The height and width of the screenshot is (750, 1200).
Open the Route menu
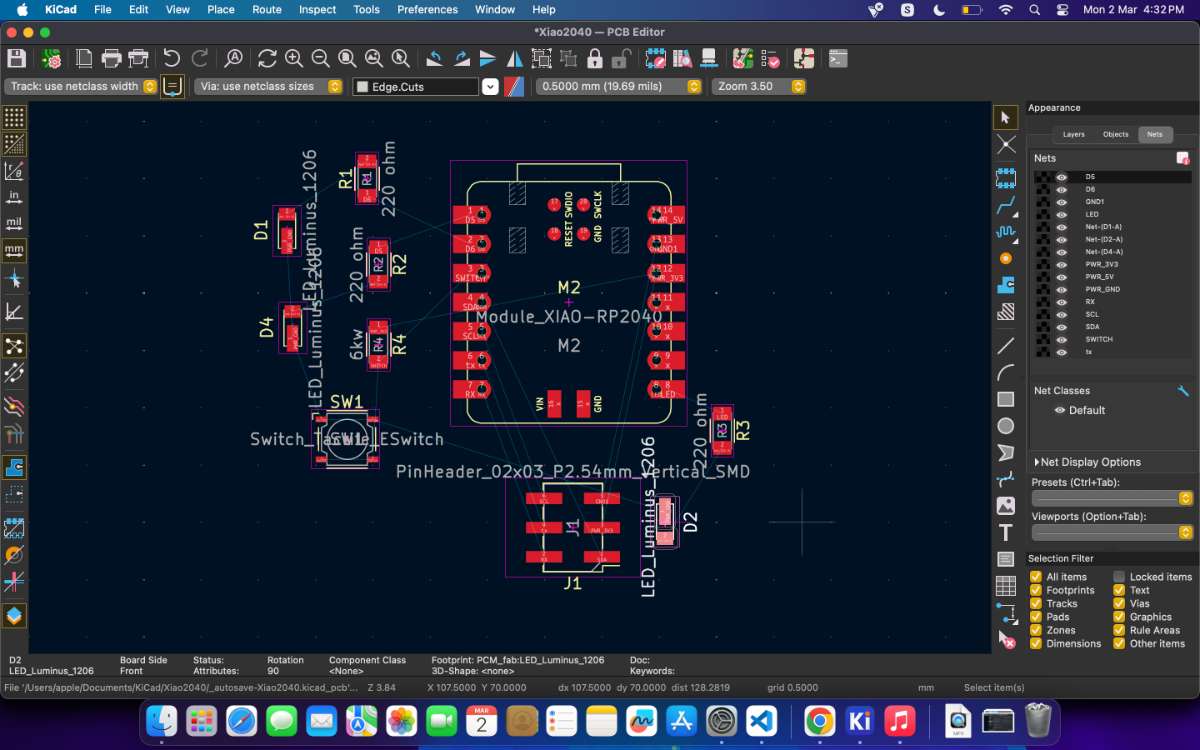(x=267, y=9)
